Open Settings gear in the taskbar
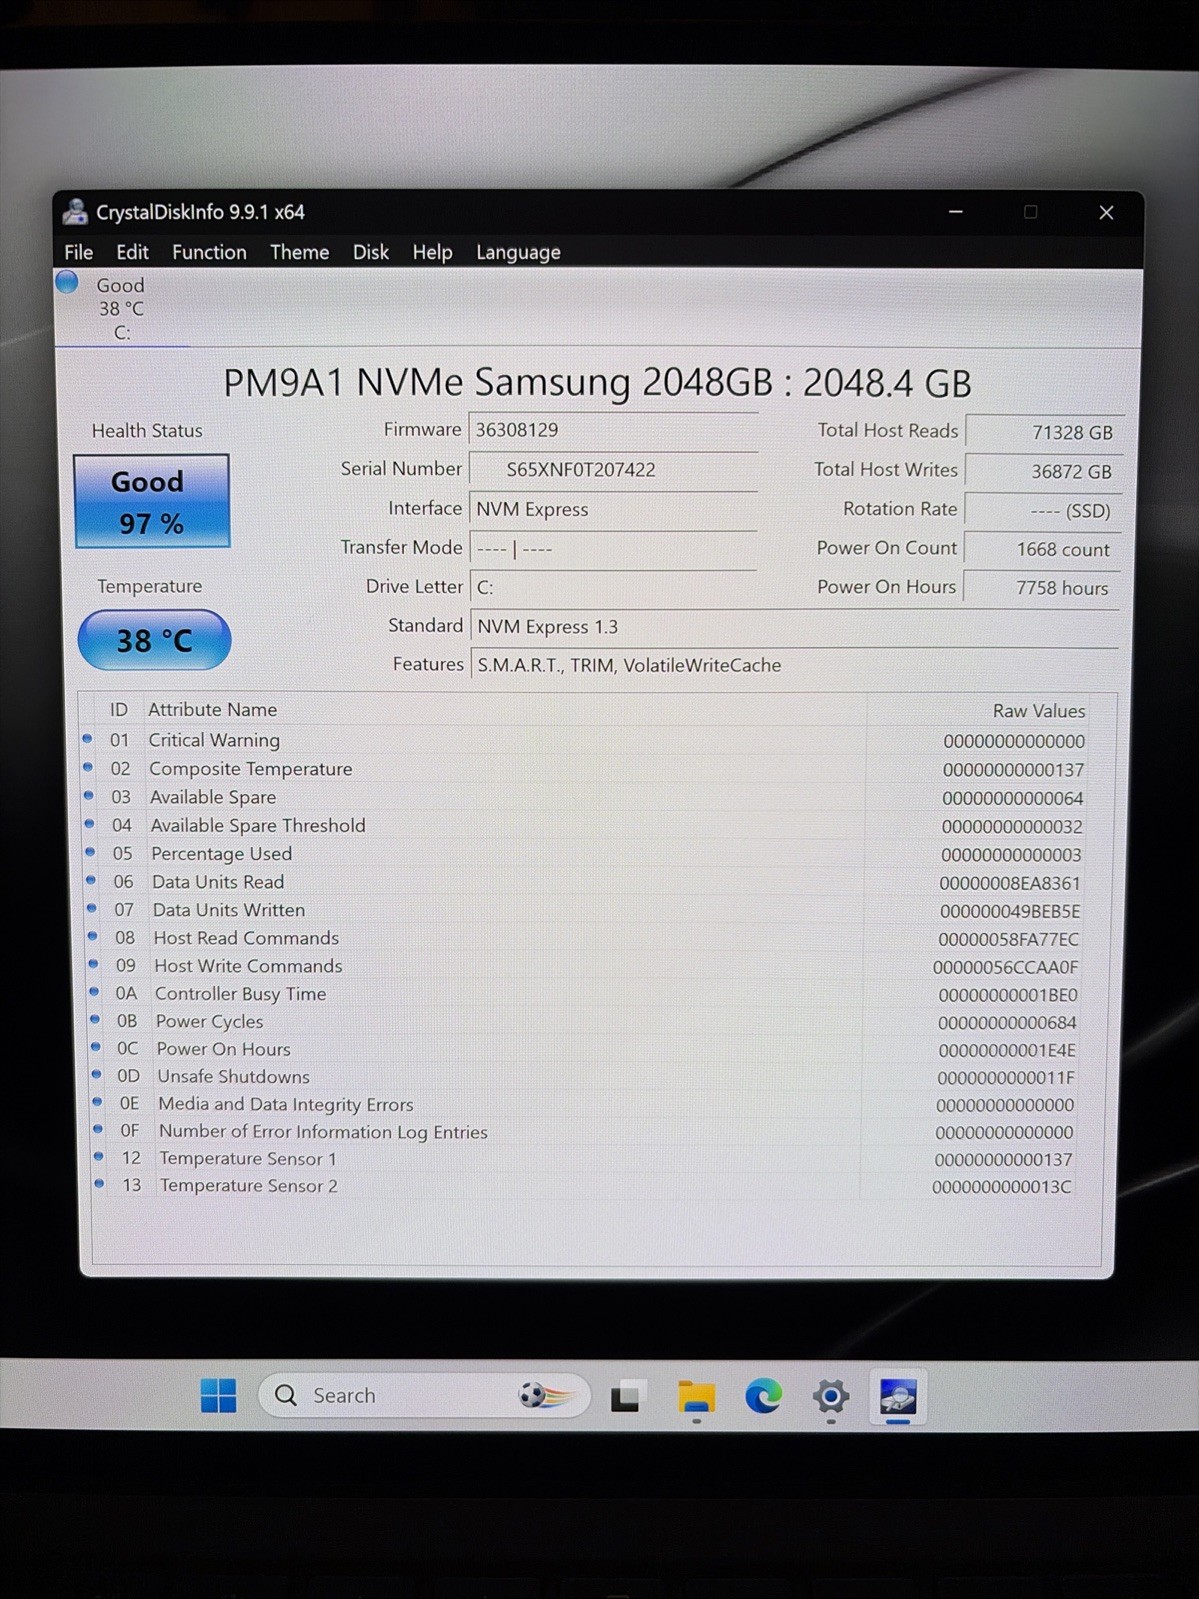The image size is (1199, 1599). point(830,1396)
